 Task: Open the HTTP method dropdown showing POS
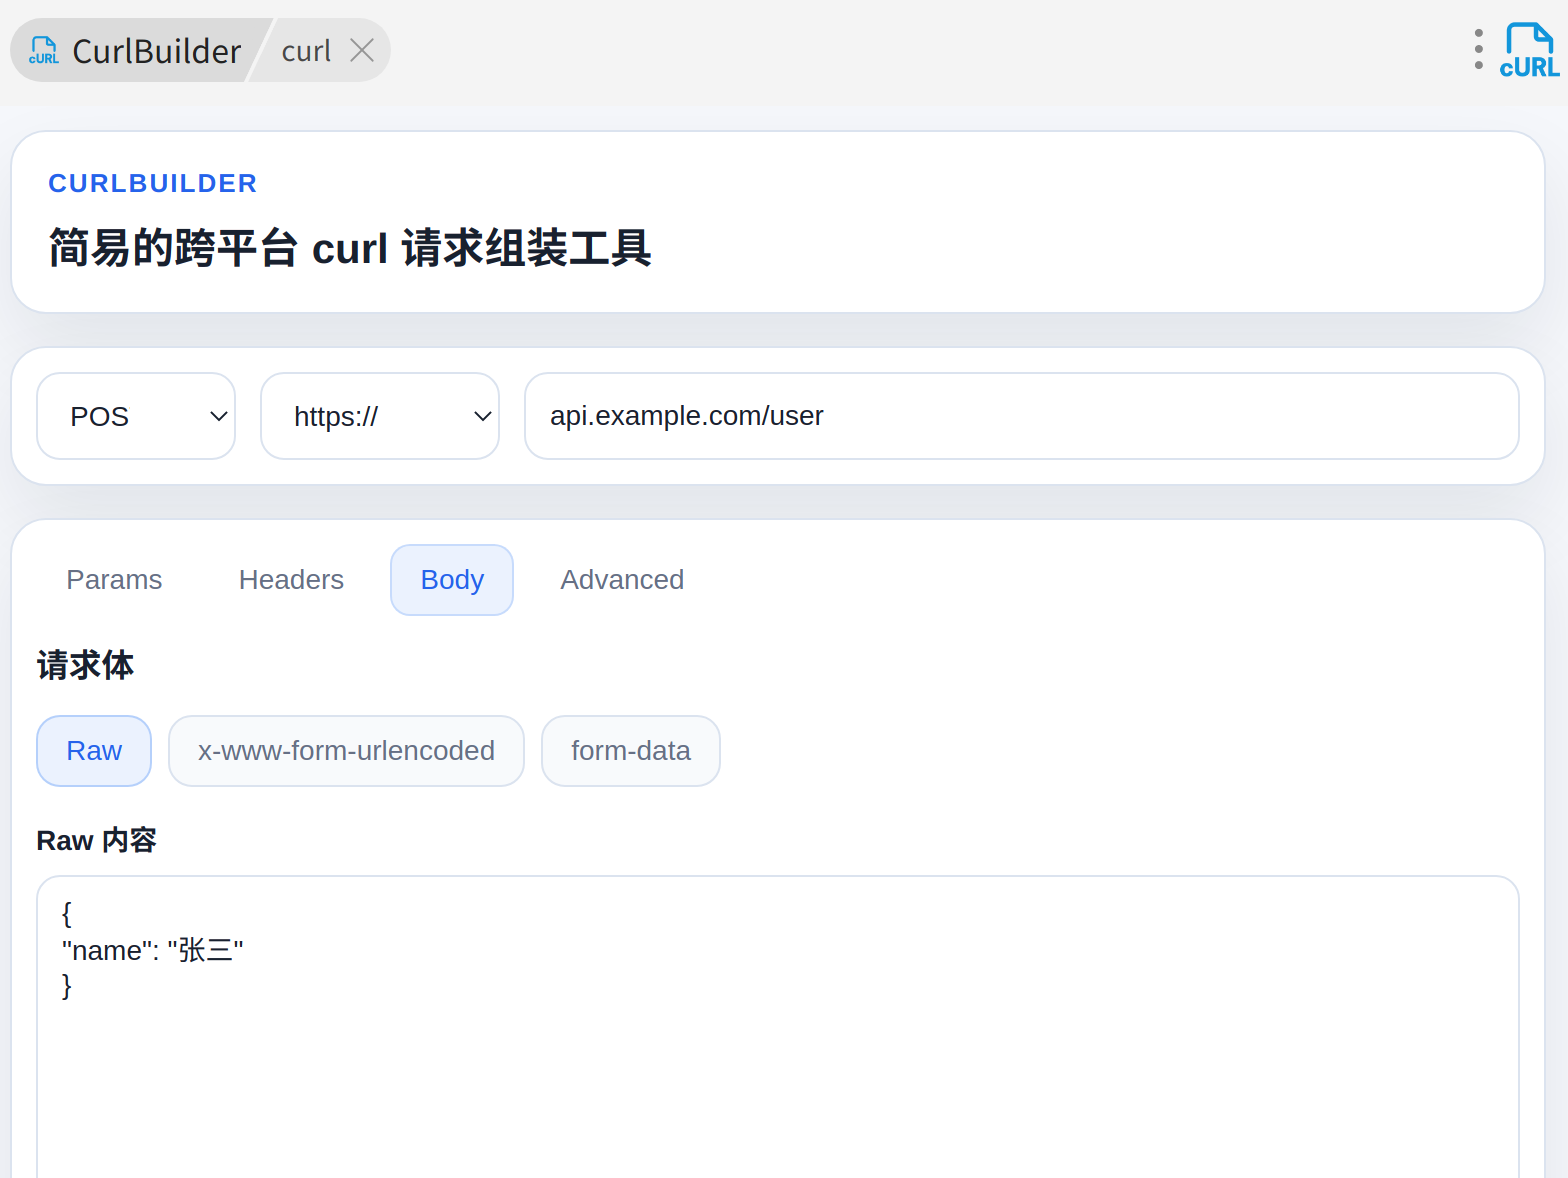[x=136, y=416]
